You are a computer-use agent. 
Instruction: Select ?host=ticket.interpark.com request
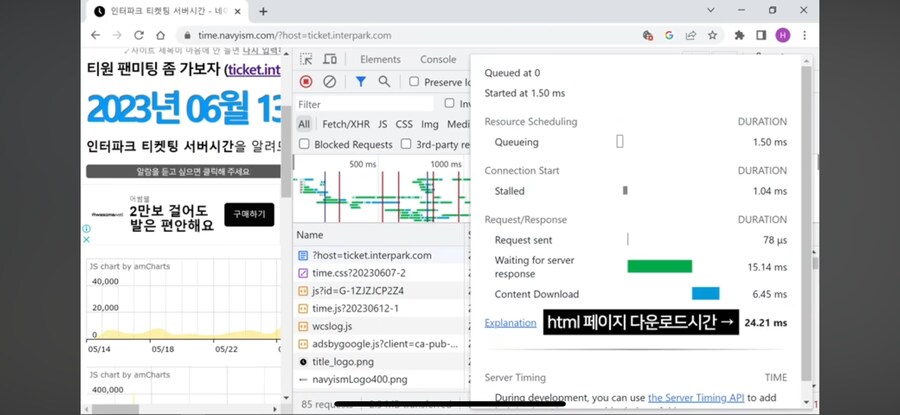(x=379, y=255)
